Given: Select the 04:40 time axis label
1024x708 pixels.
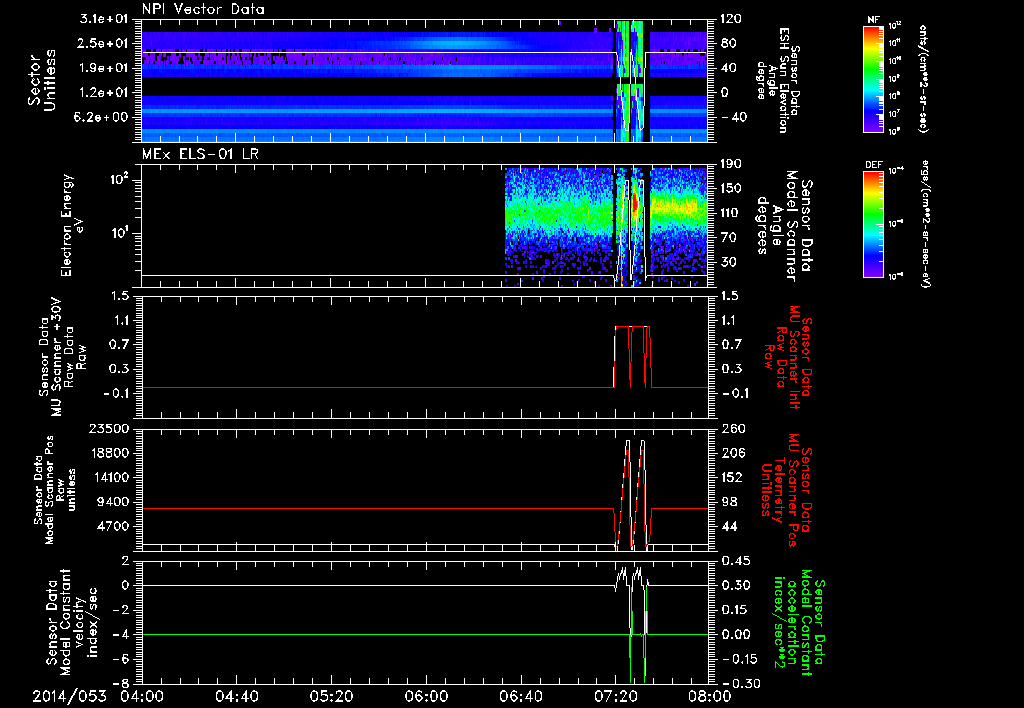Looking at the screenshot, I should pyautogui.click(x=237, y=695).
